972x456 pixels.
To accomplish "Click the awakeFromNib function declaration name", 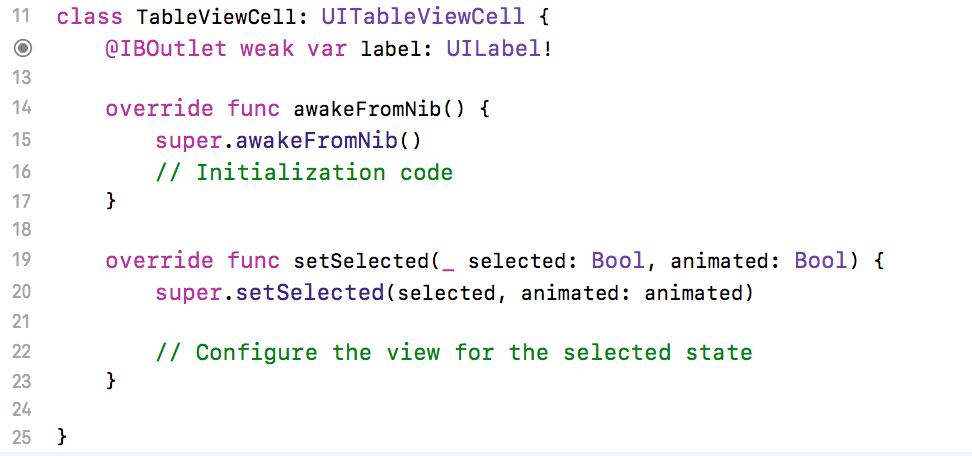I will click(x=367, y=109).
